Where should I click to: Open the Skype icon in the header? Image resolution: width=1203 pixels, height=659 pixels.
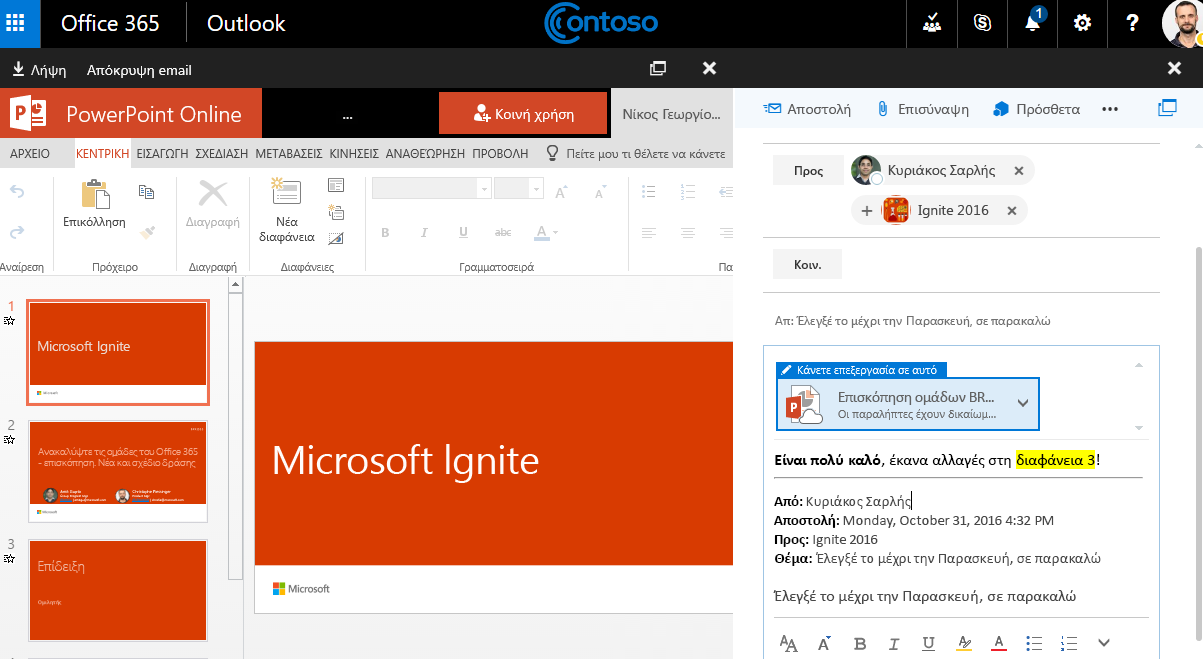tap(981, 23)
